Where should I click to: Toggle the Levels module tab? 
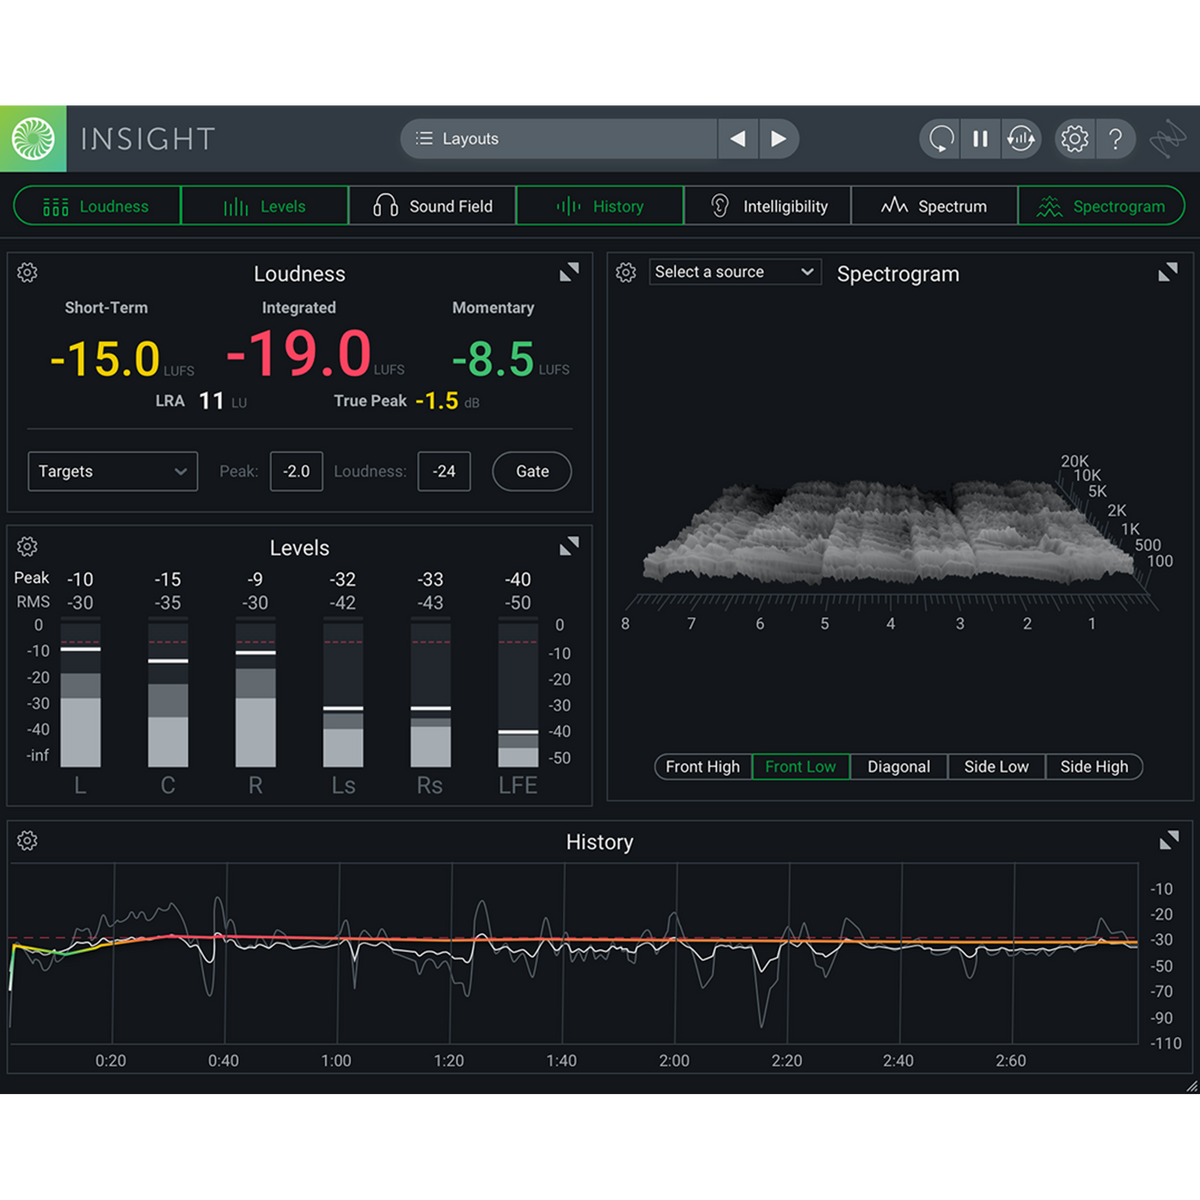click(265, 206)
